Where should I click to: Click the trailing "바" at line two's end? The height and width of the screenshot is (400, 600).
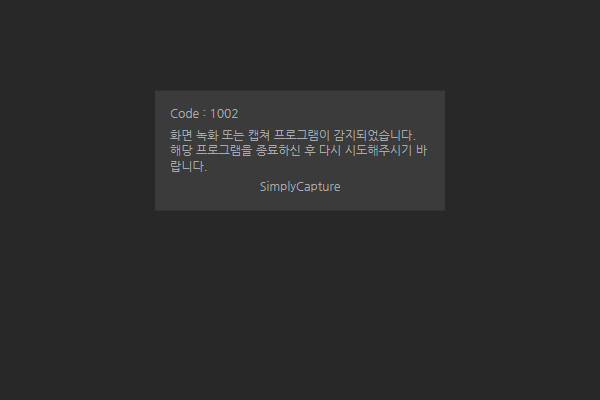(x=421, y=150)
